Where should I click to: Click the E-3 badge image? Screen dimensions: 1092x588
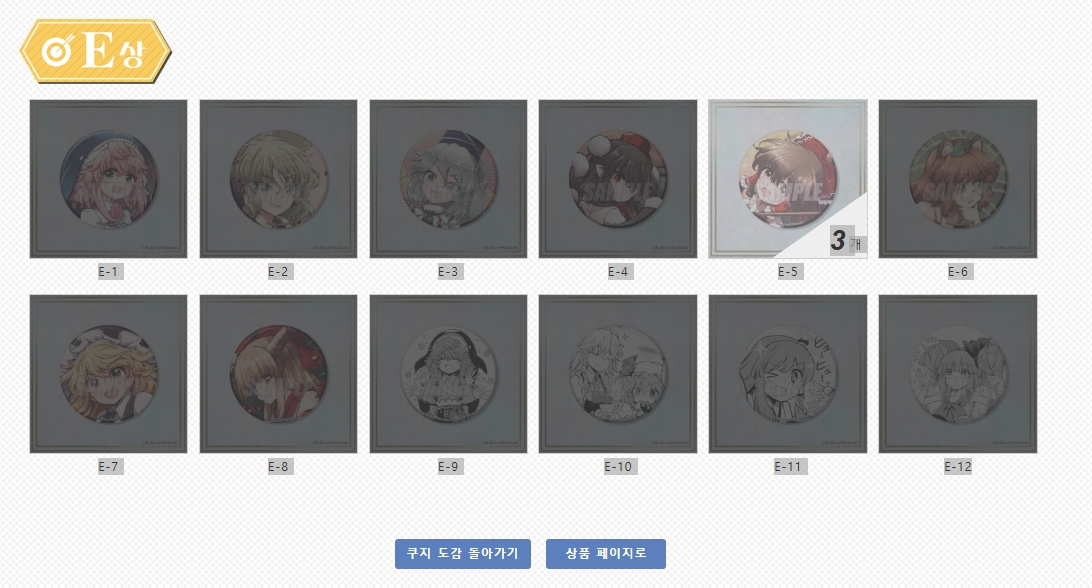click(448, 179)
